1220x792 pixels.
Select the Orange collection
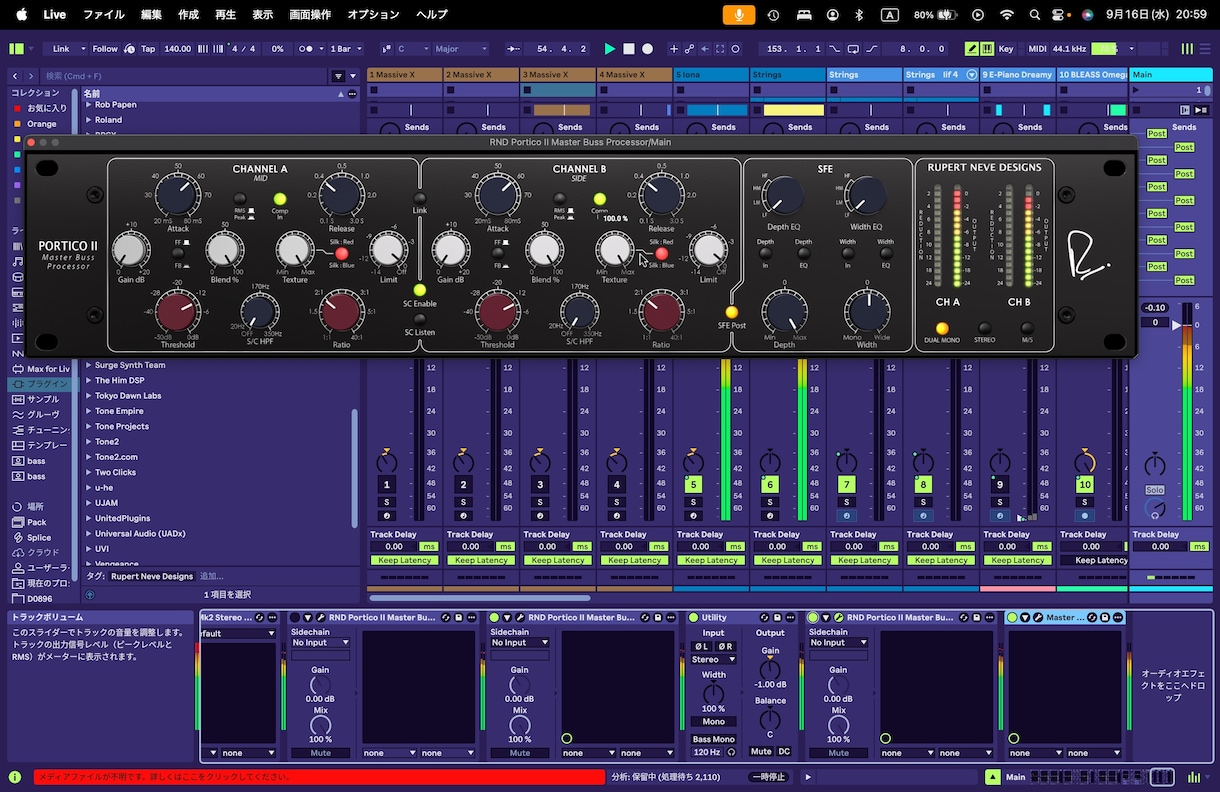pos(41,124)
